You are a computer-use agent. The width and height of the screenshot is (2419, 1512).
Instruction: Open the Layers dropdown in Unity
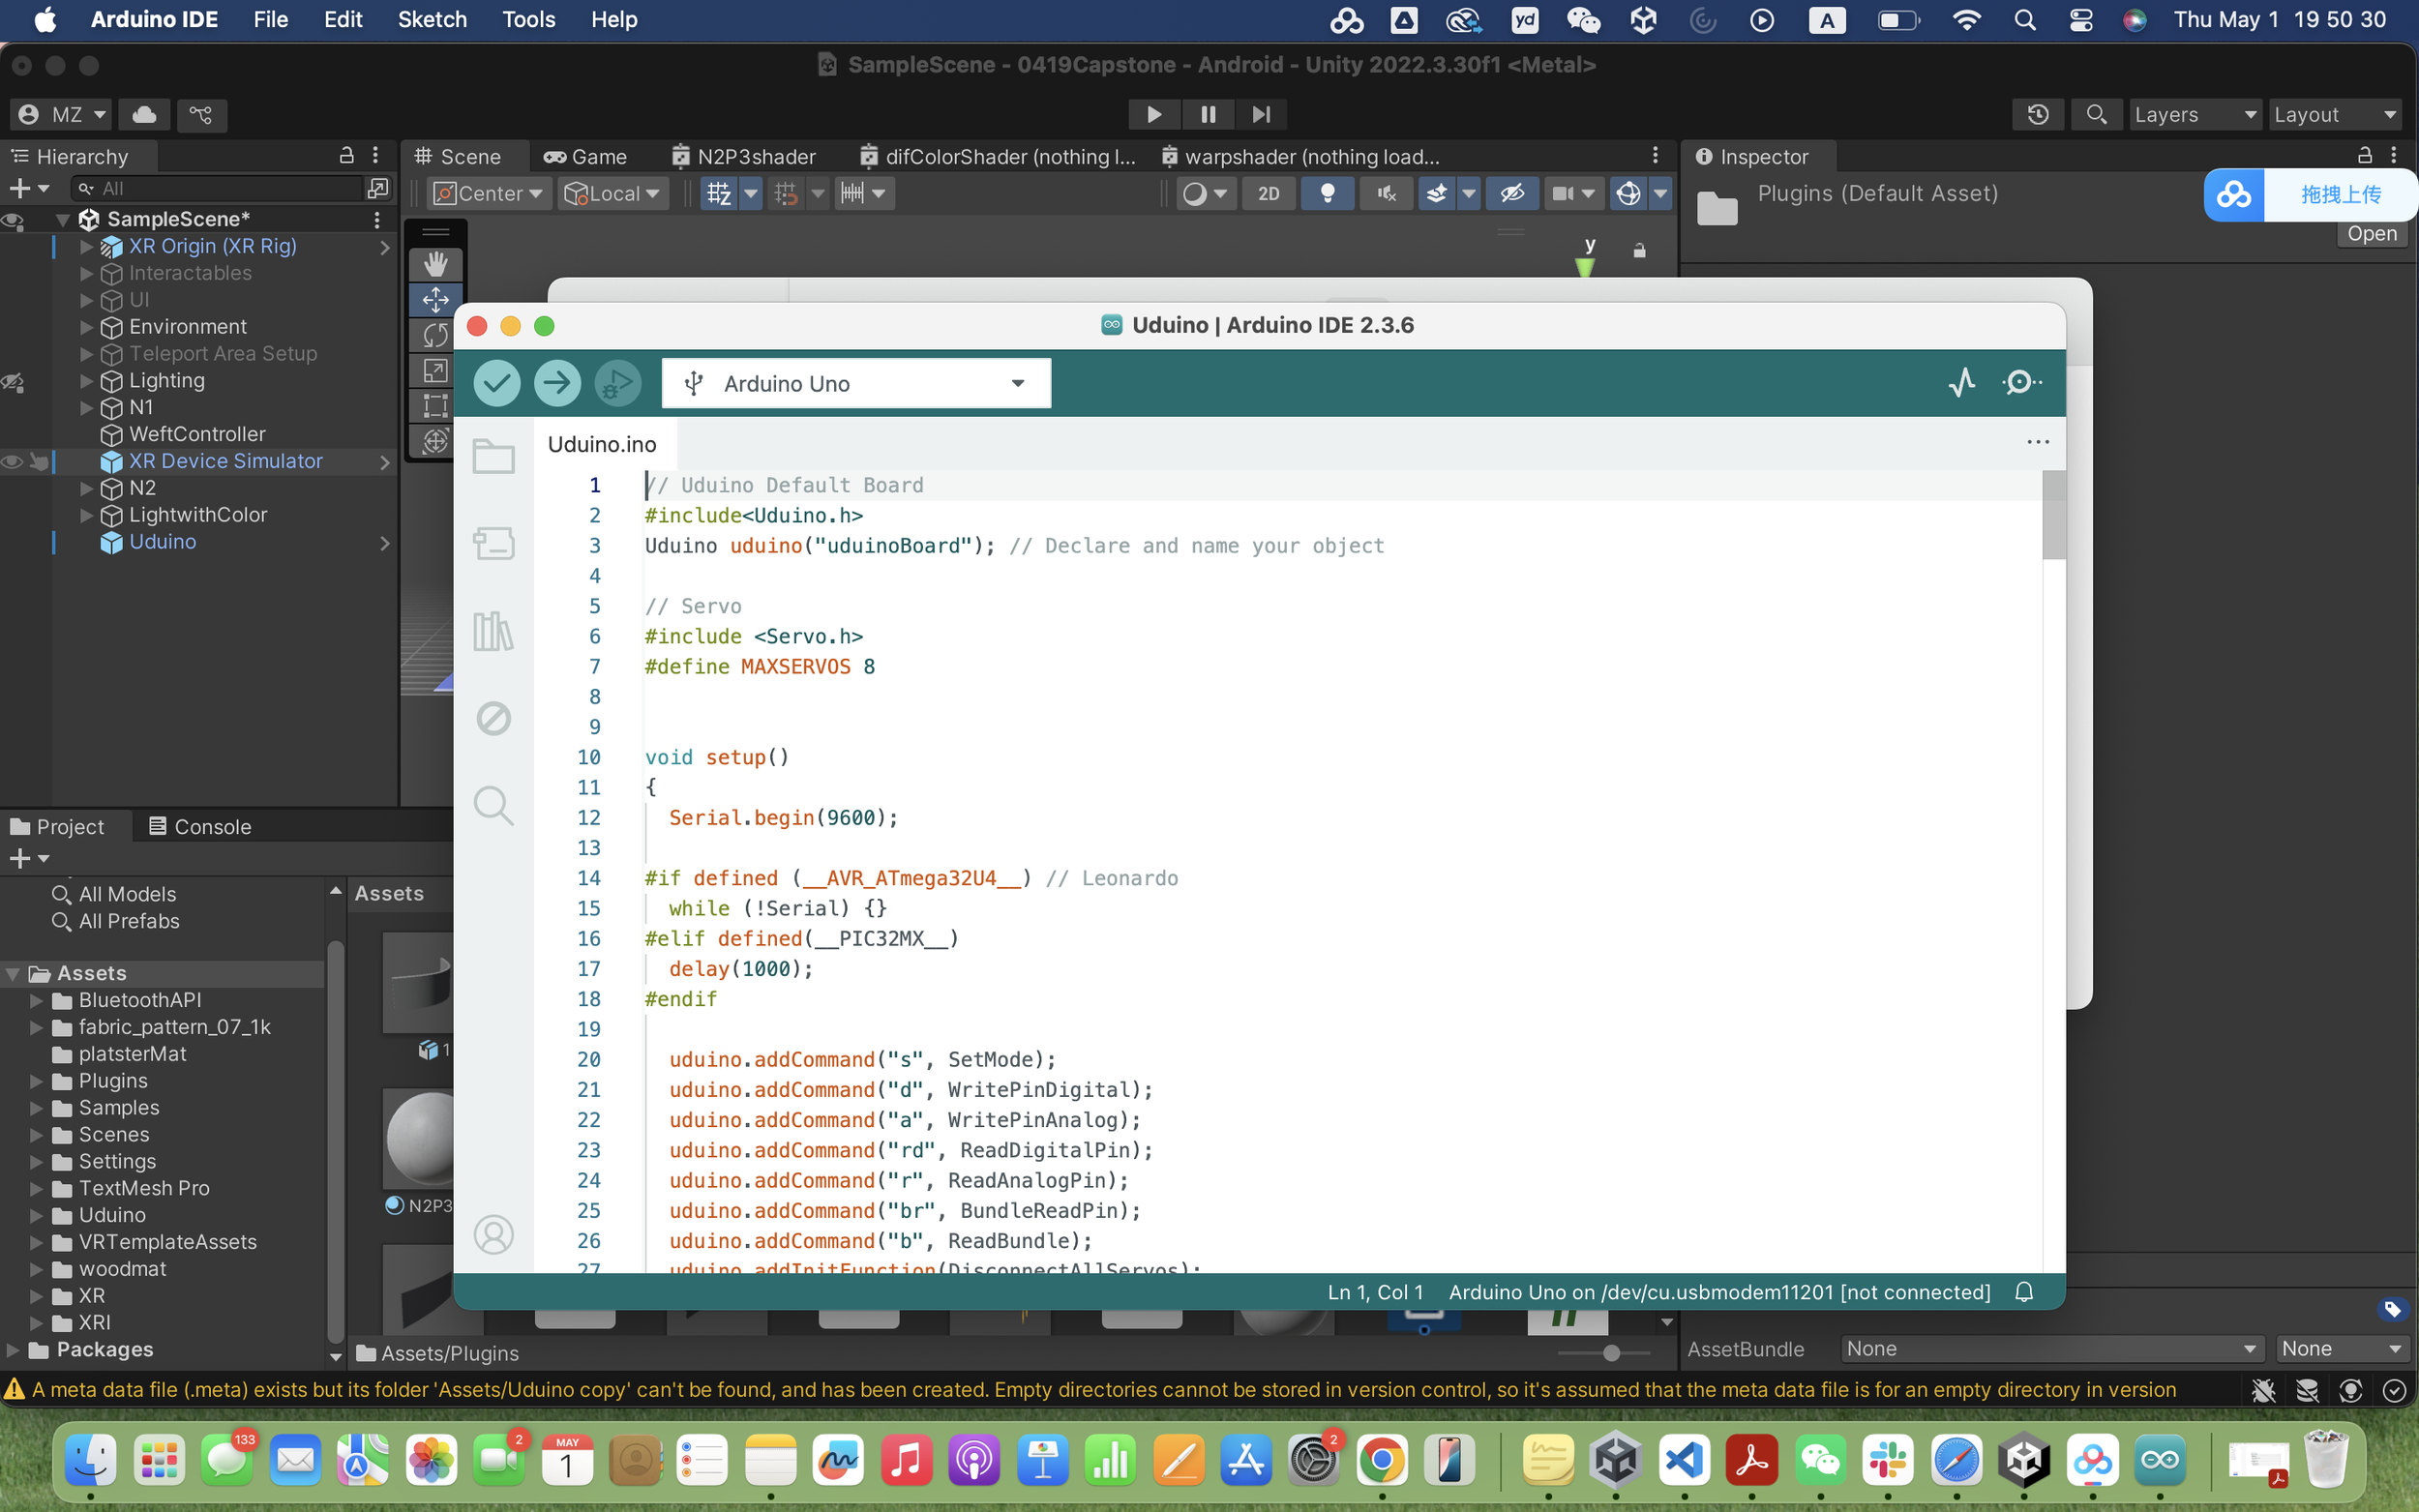pyautogui.click(x=2194, y=114)
